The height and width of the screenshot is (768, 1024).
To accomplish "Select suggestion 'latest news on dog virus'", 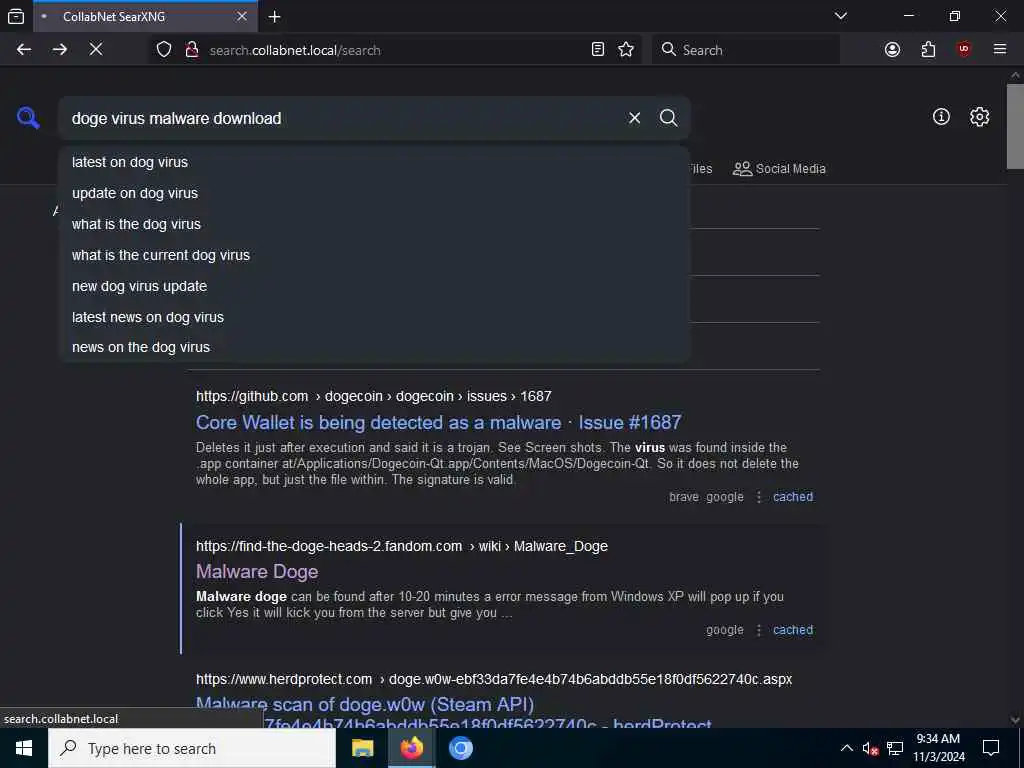I will 374,317.
